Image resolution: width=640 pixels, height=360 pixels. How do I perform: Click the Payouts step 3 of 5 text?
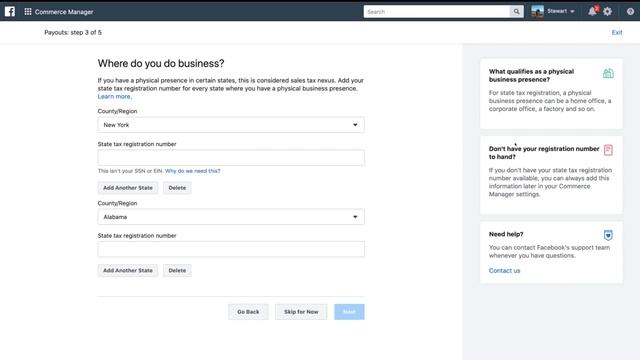[x=73, y=32]
